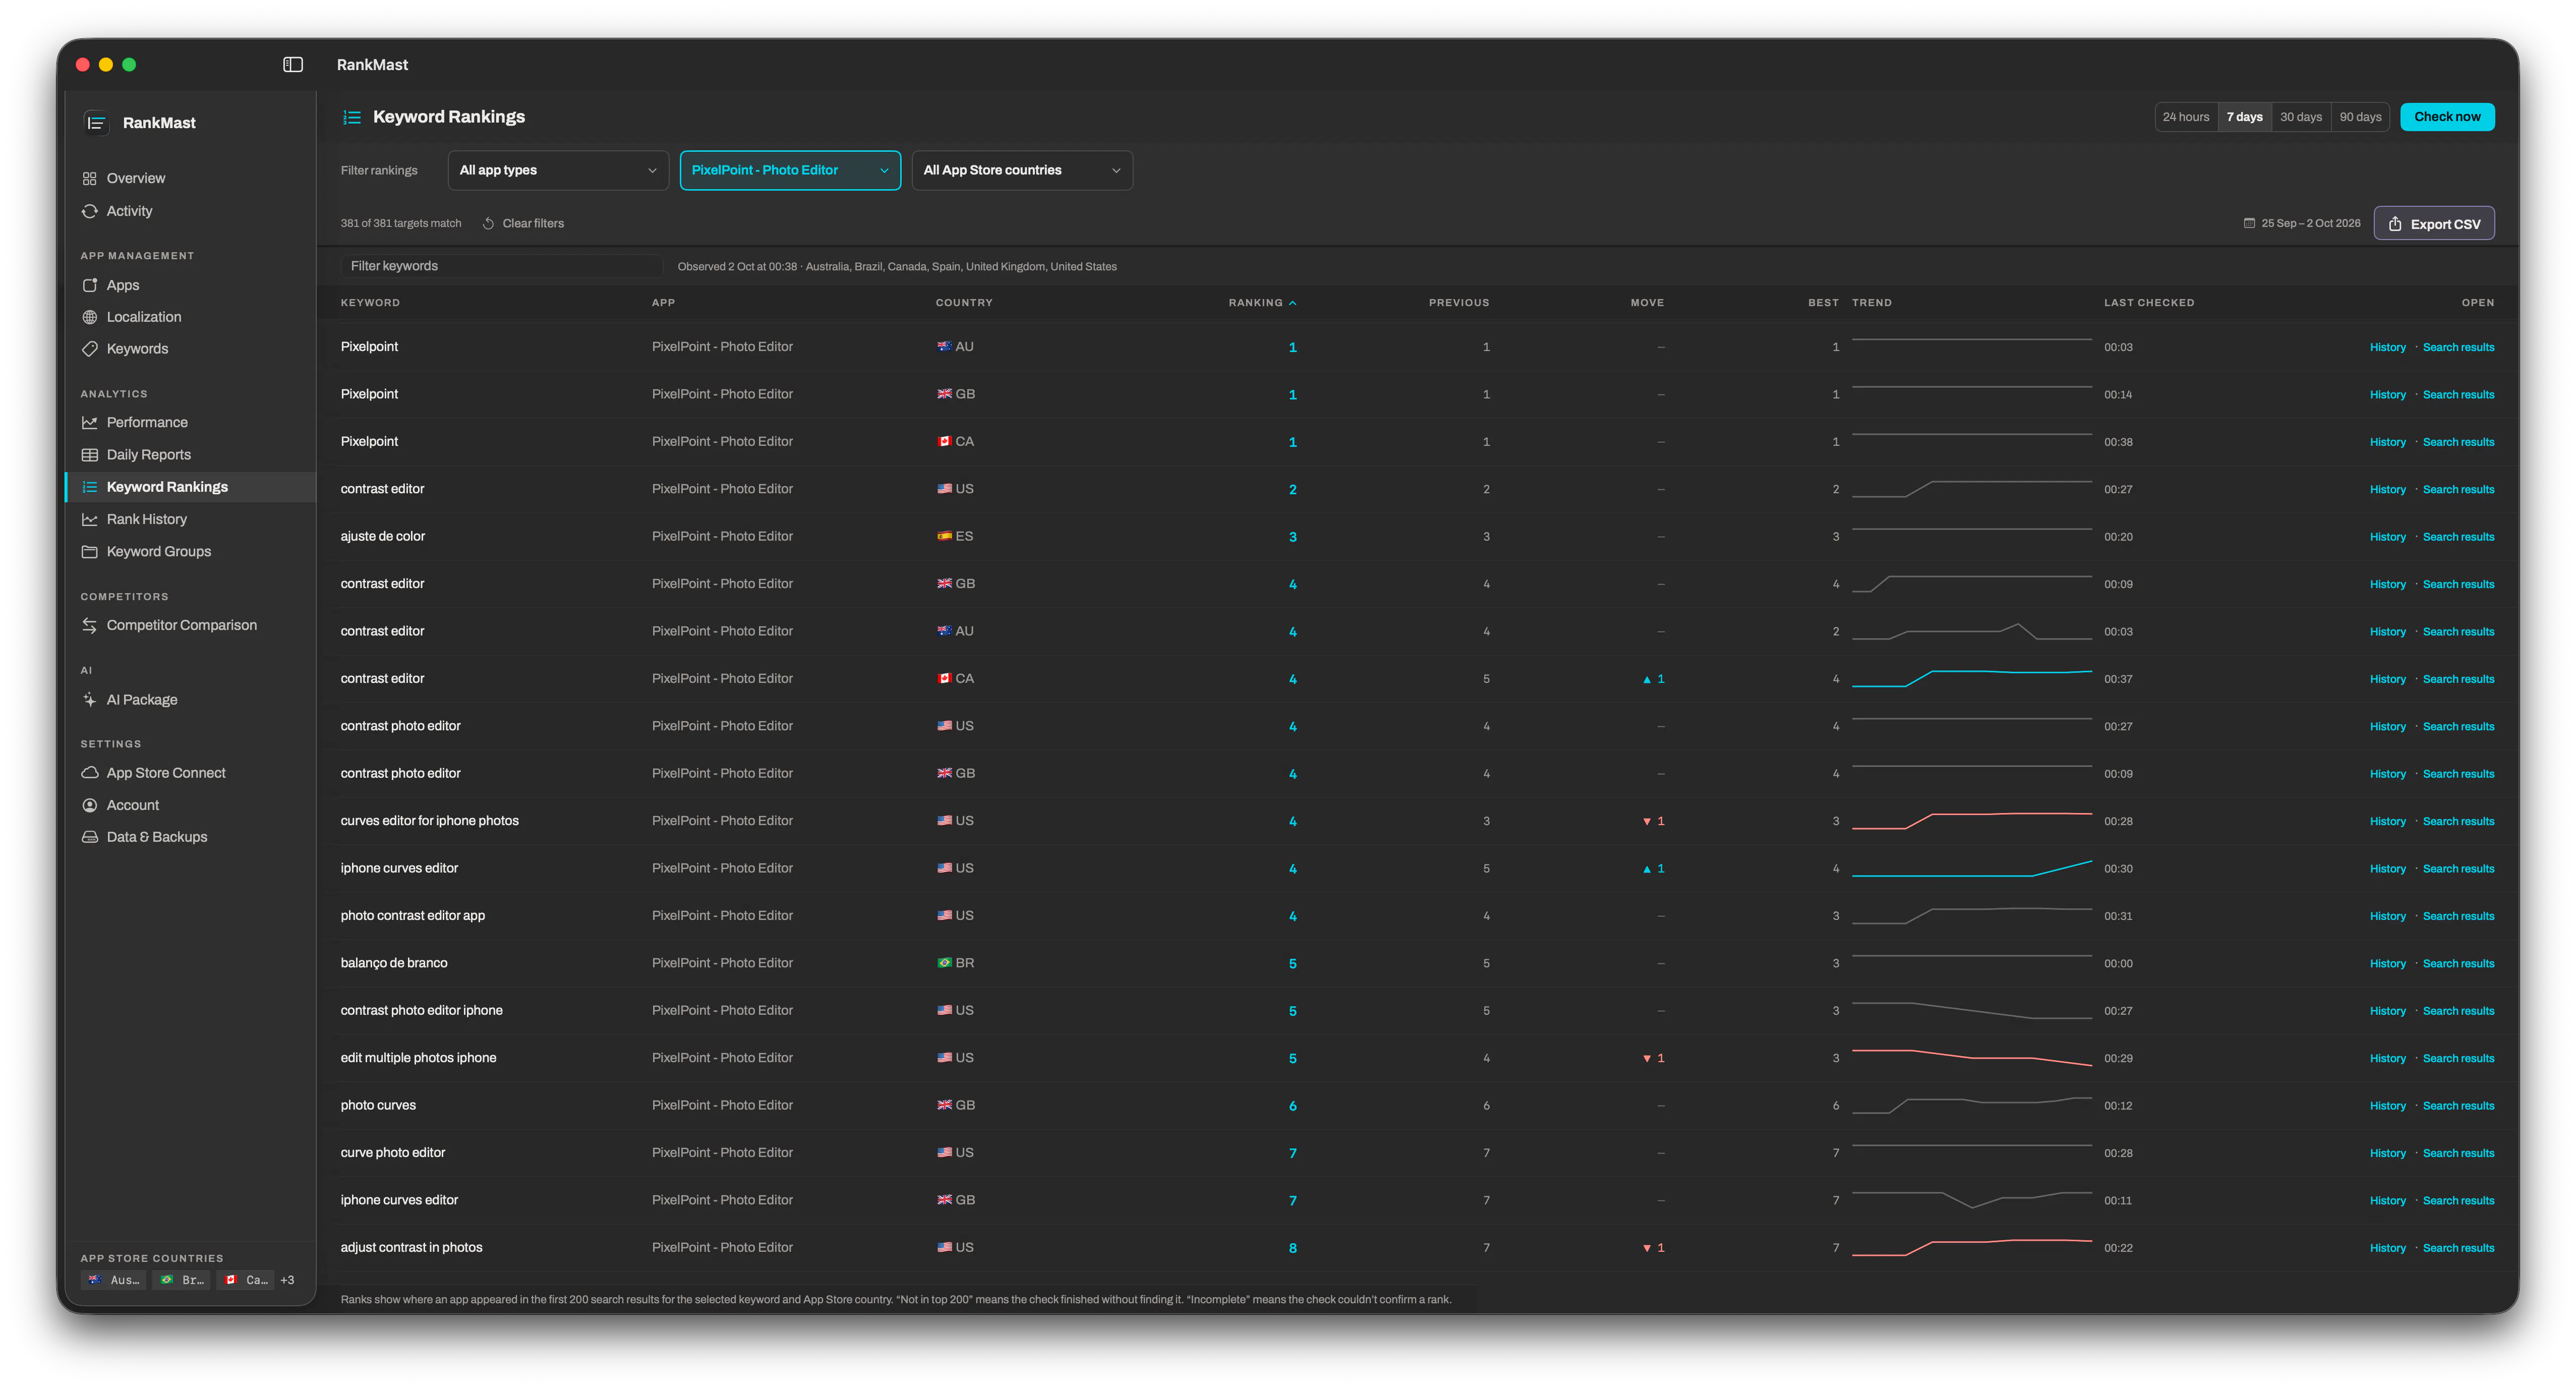Click the Check now button

click(2447, 117)
